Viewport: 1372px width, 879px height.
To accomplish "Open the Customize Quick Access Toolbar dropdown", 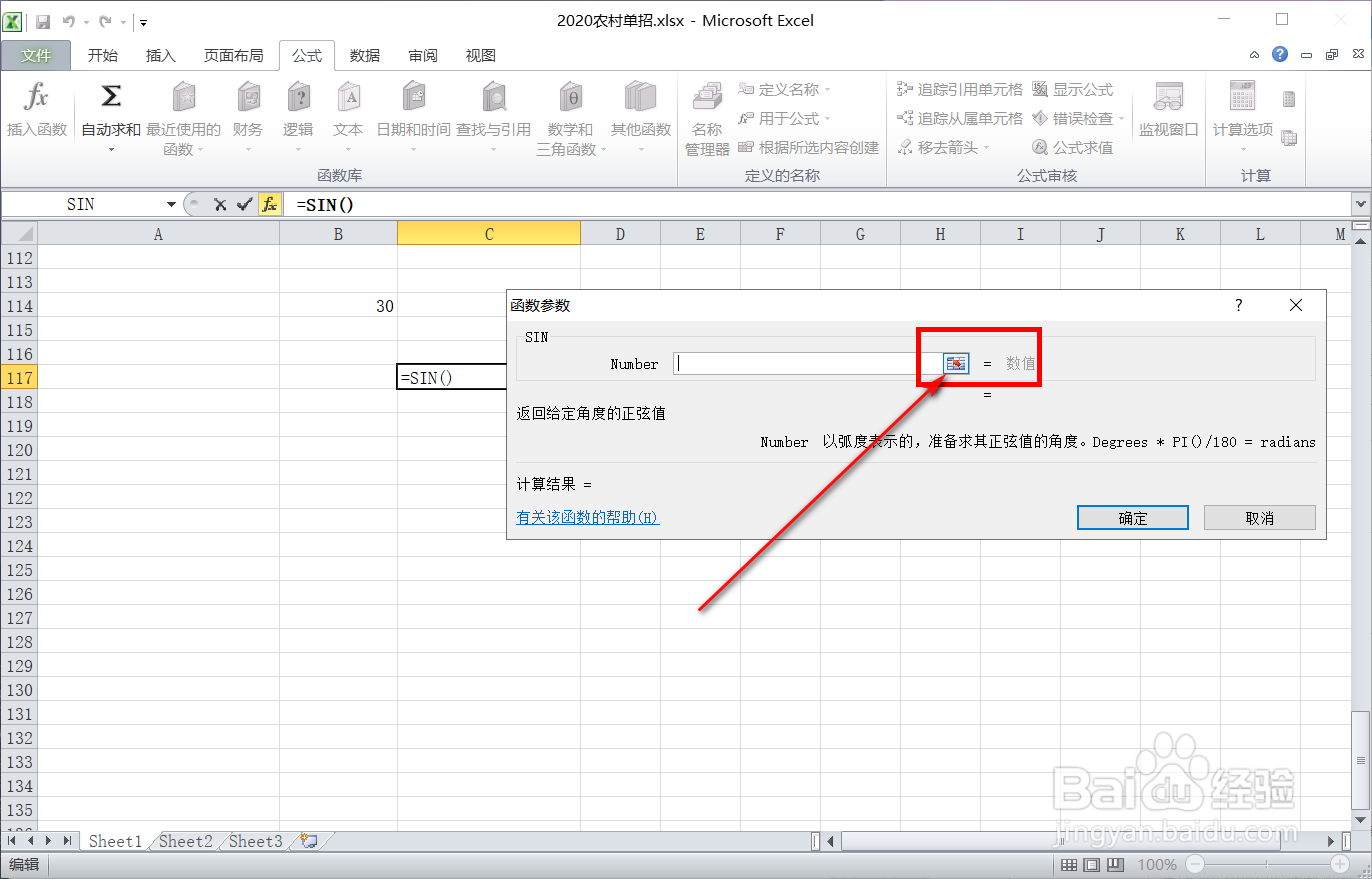I will 144,22.
